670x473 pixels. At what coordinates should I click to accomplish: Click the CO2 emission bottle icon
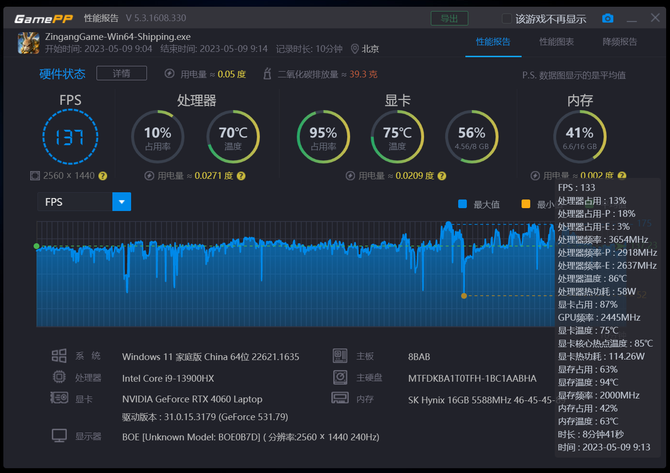[267, 73]
